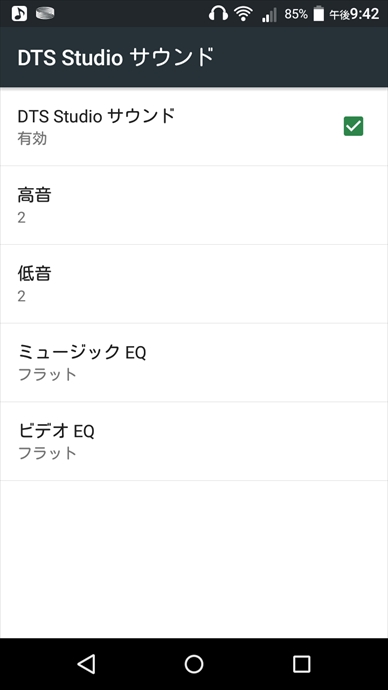Tap the Wi-Fi status icon
The image size is (388, 690).
(243, 14)
